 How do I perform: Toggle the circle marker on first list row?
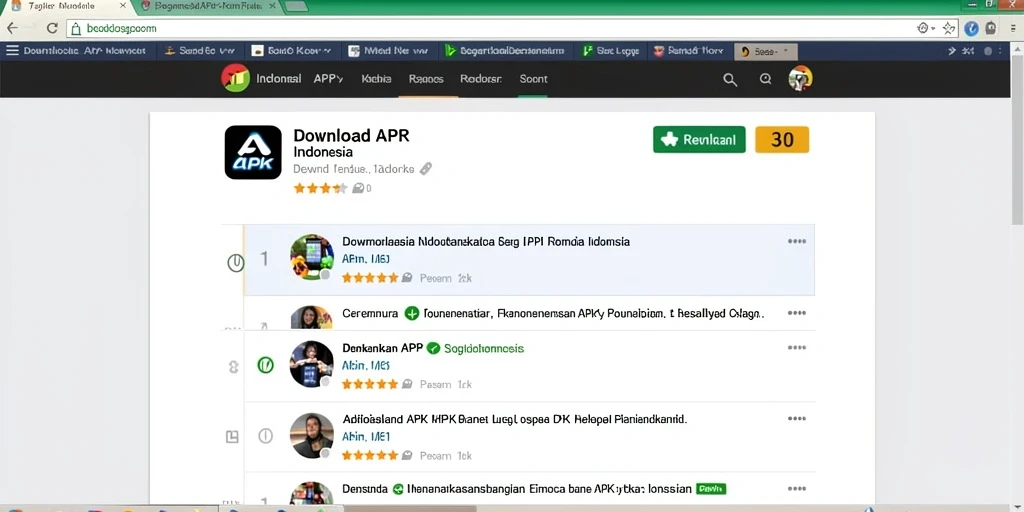pos(235,263)
